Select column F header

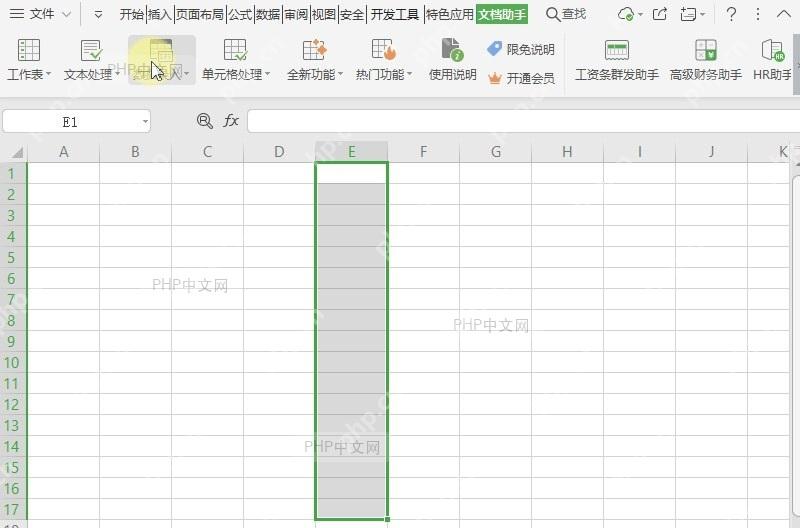click(x=423, y=152)
